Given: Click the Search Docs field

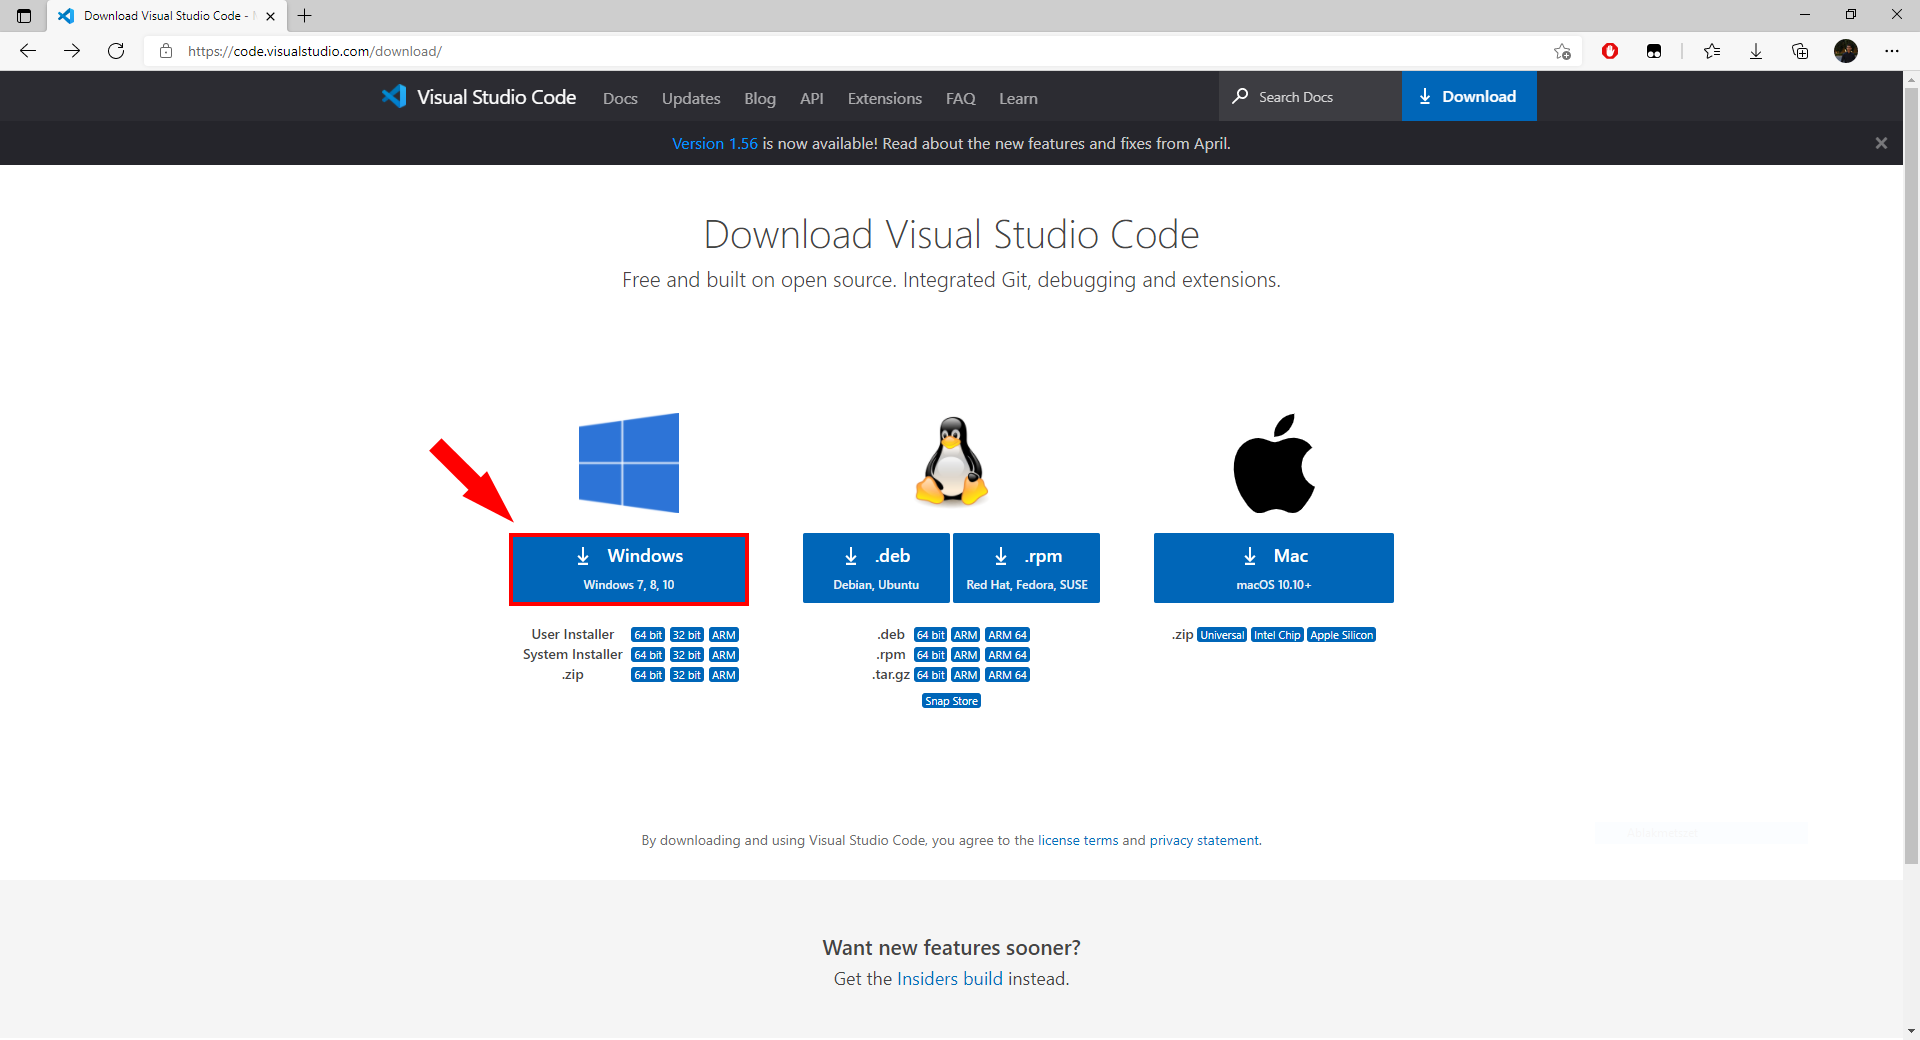Looking at the screenshot, I should (x=1310, y=97).
